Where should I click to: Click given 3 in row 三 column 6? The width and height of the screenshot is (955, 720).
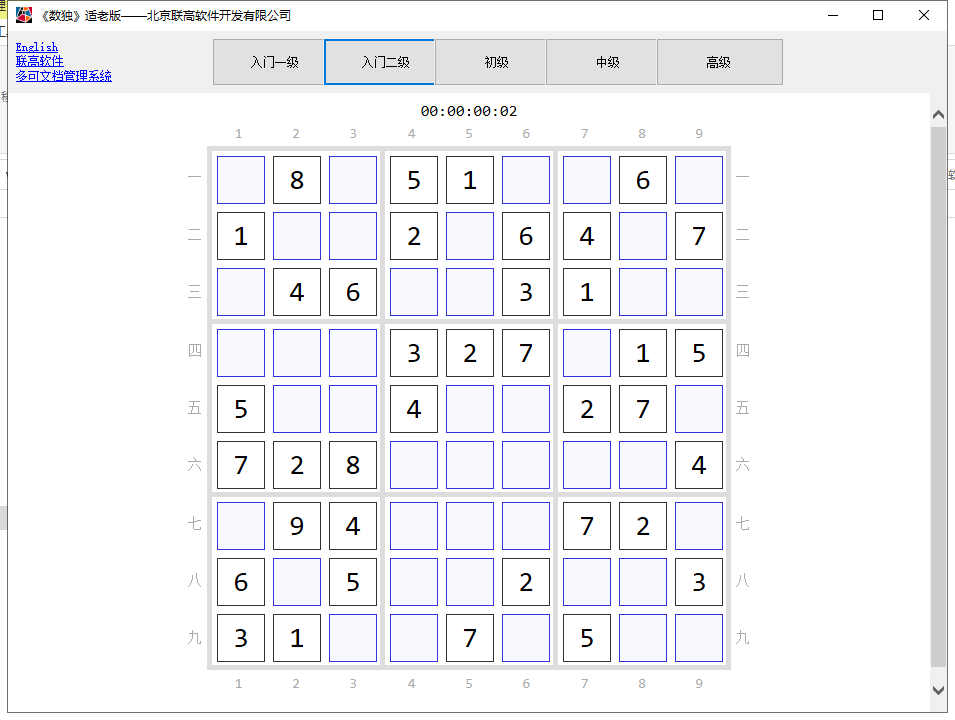[526, 292]
